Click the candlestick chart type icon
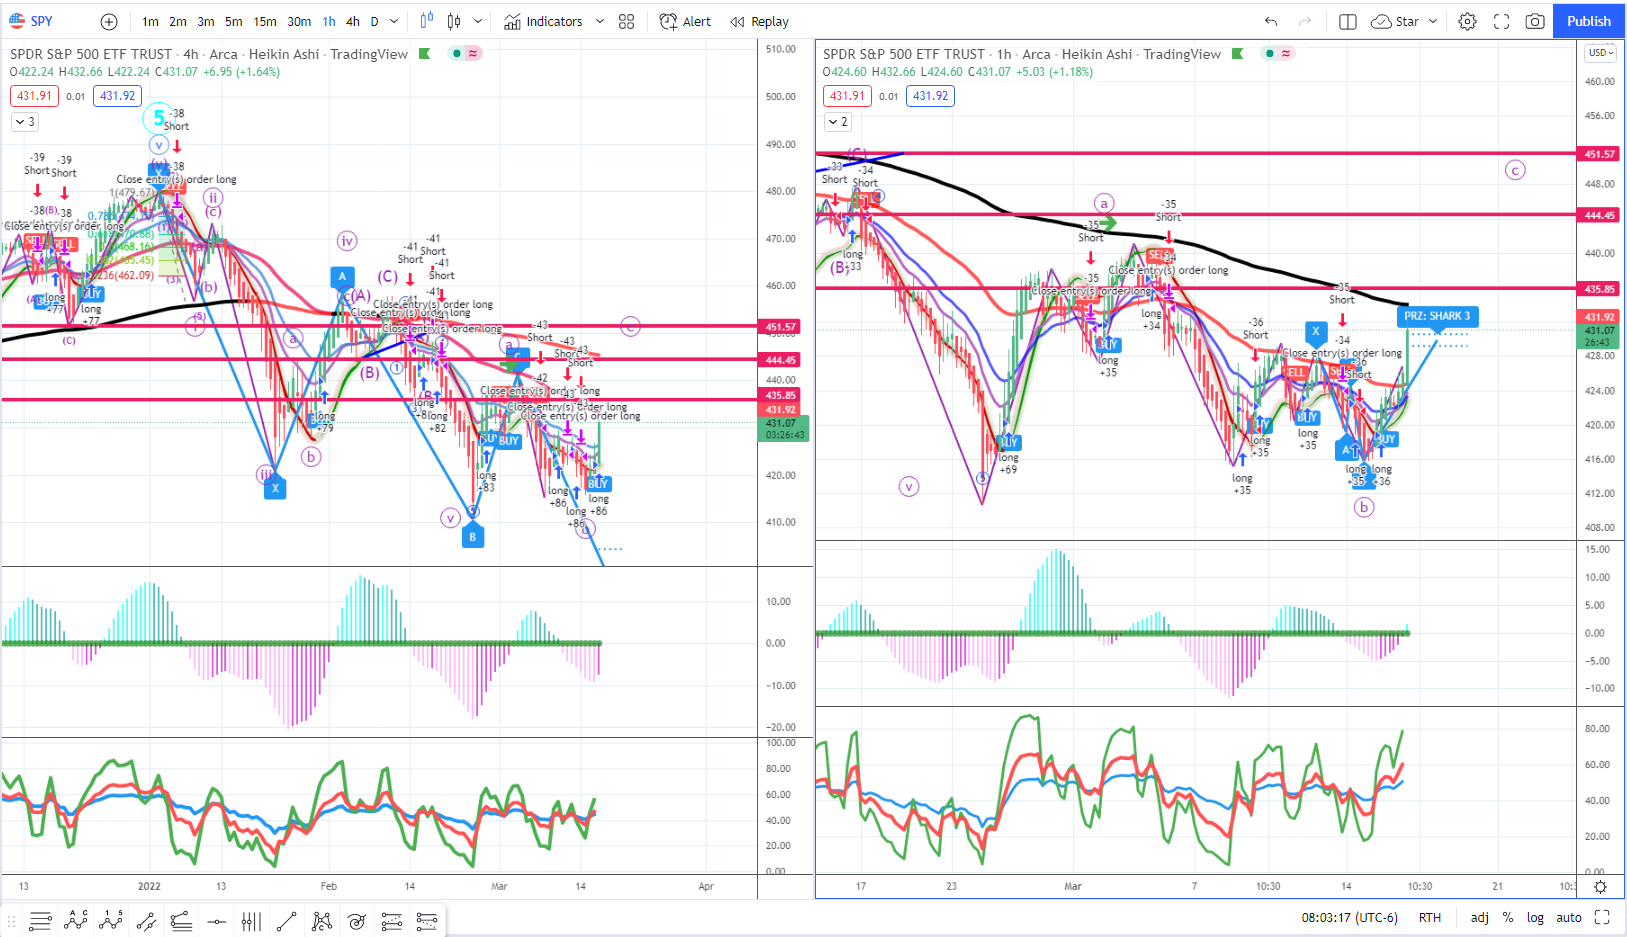 click(x=454, y=21)
